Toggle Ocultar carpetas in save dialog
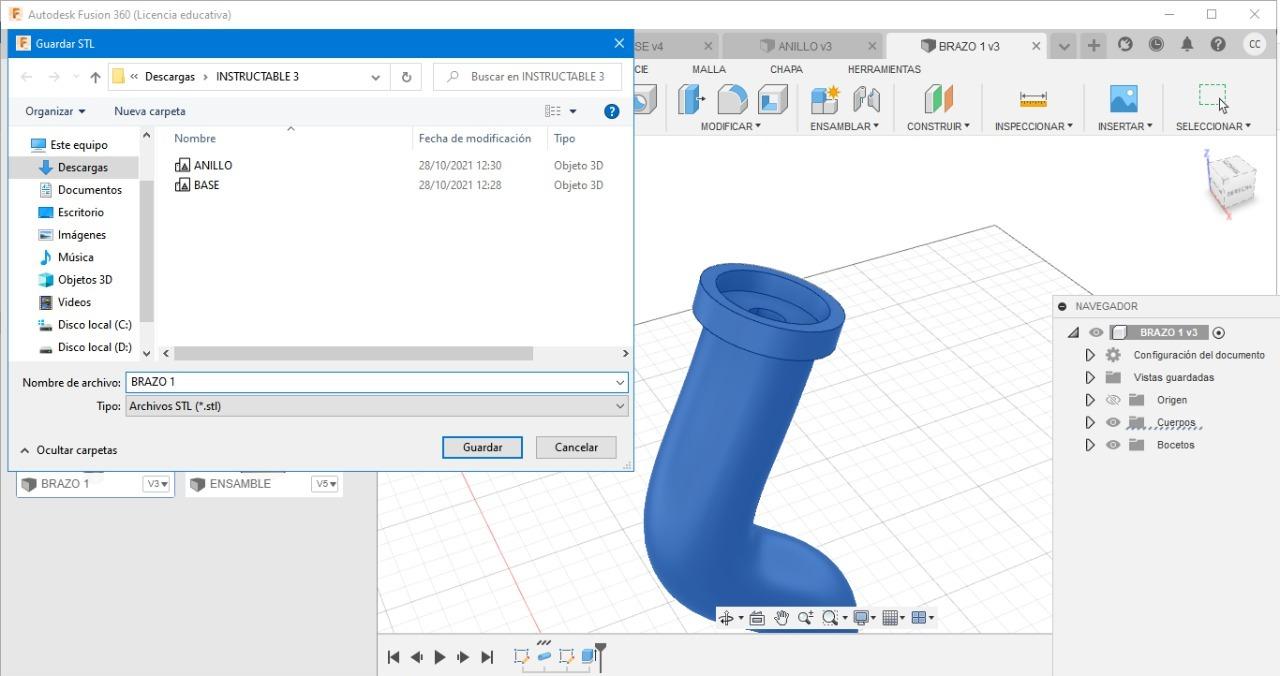The height and width of the screenshot is (676, 1280). click(x=69, y=450)
